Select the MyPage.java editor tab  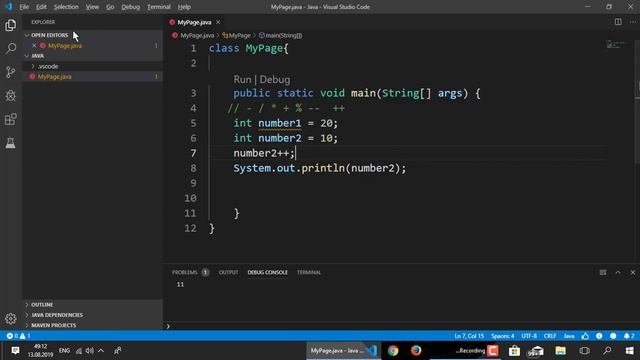(x=194, y=22)
